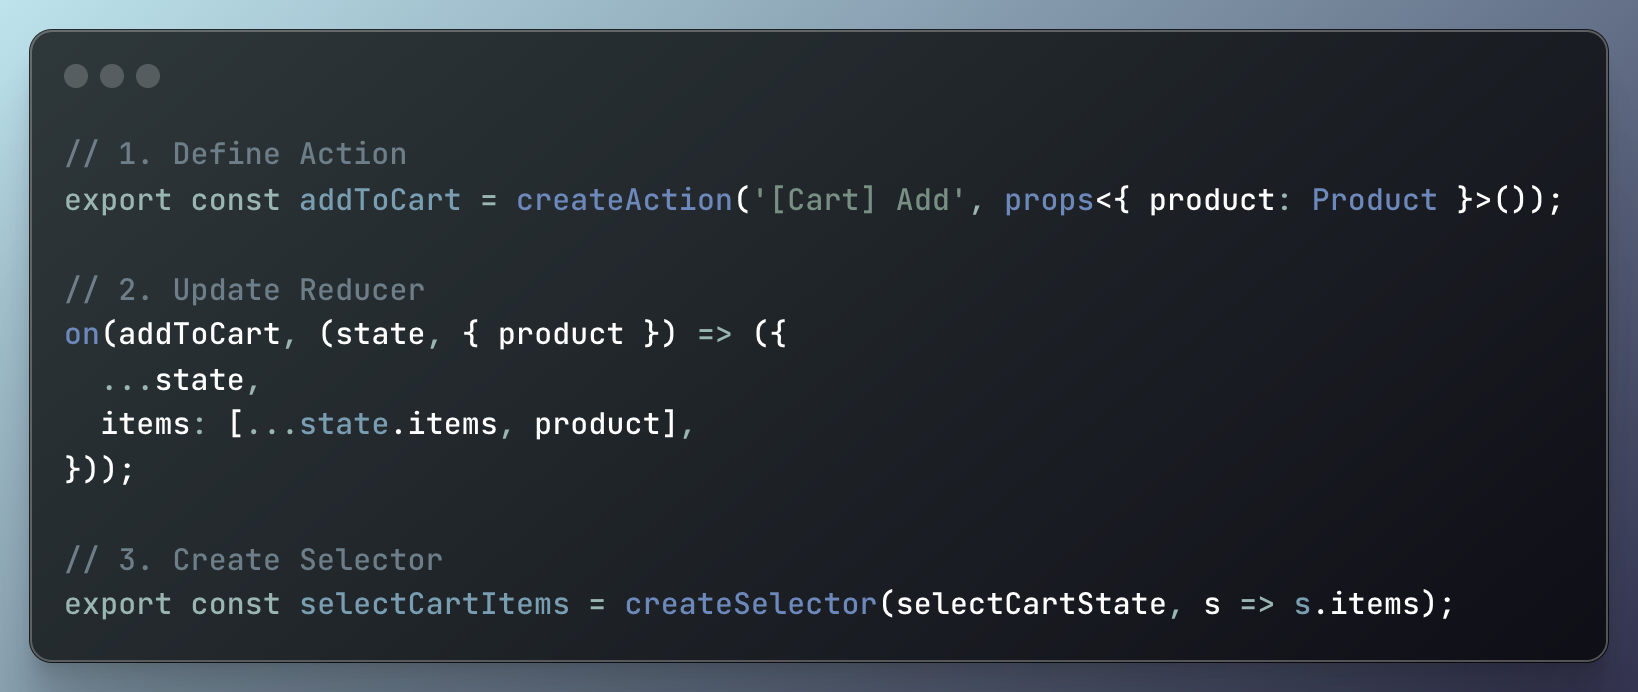
Task: Click the rightmost gray window dot
Action: [x=148, y=76]
